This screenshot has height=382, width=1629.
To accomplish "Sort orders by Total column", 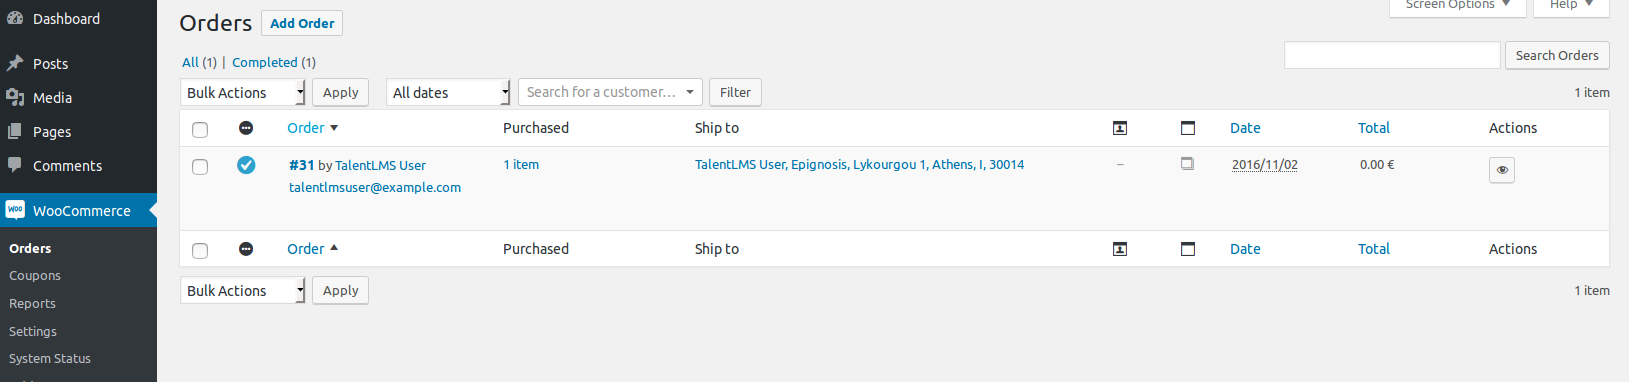I will coord(1374,128).
